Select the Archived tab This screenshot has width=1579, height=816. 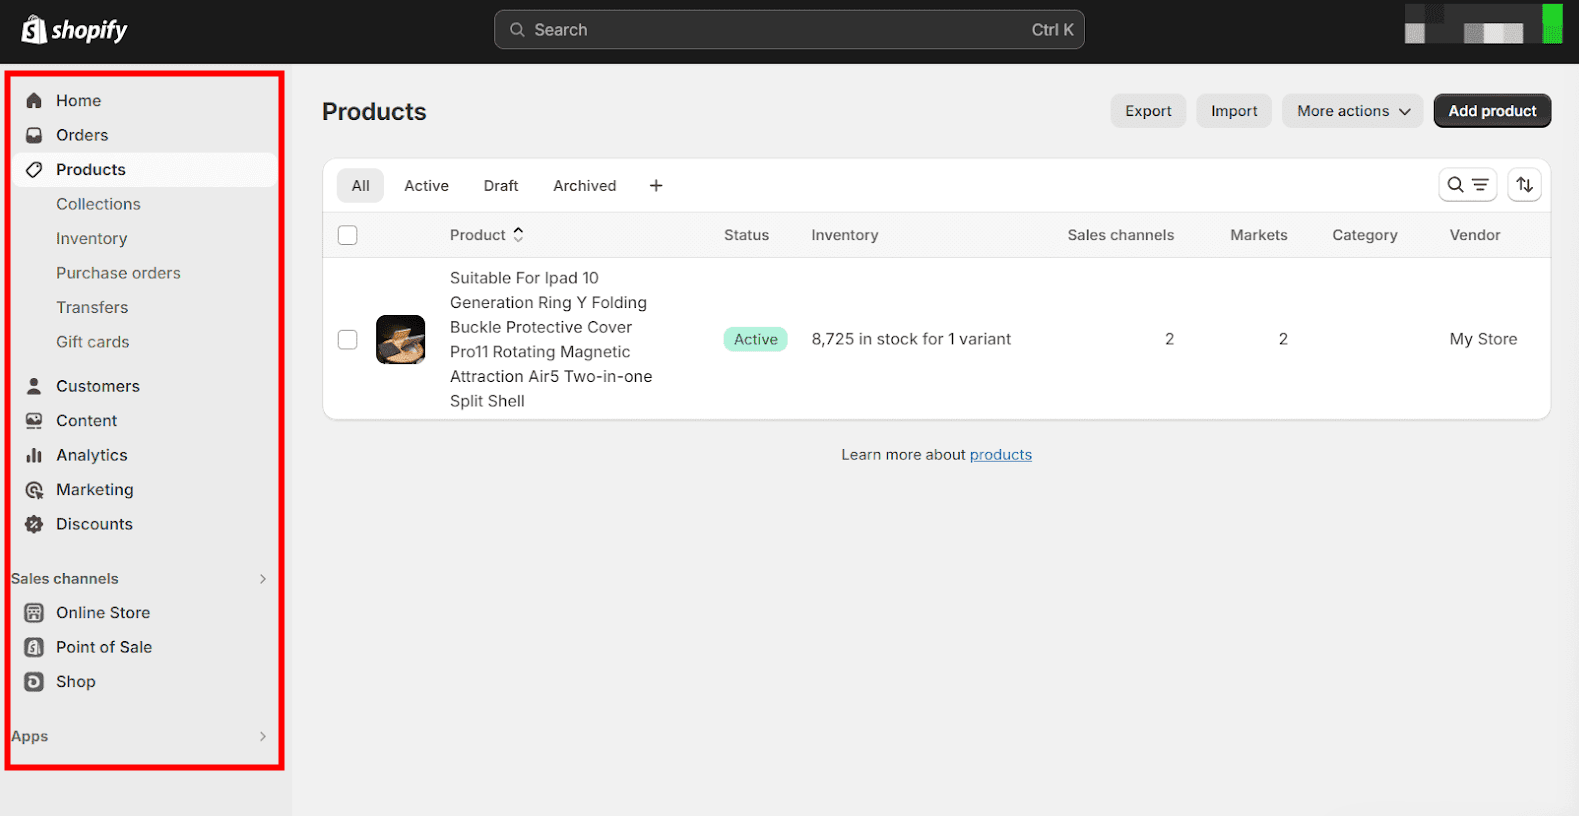[x=584, y=185]
